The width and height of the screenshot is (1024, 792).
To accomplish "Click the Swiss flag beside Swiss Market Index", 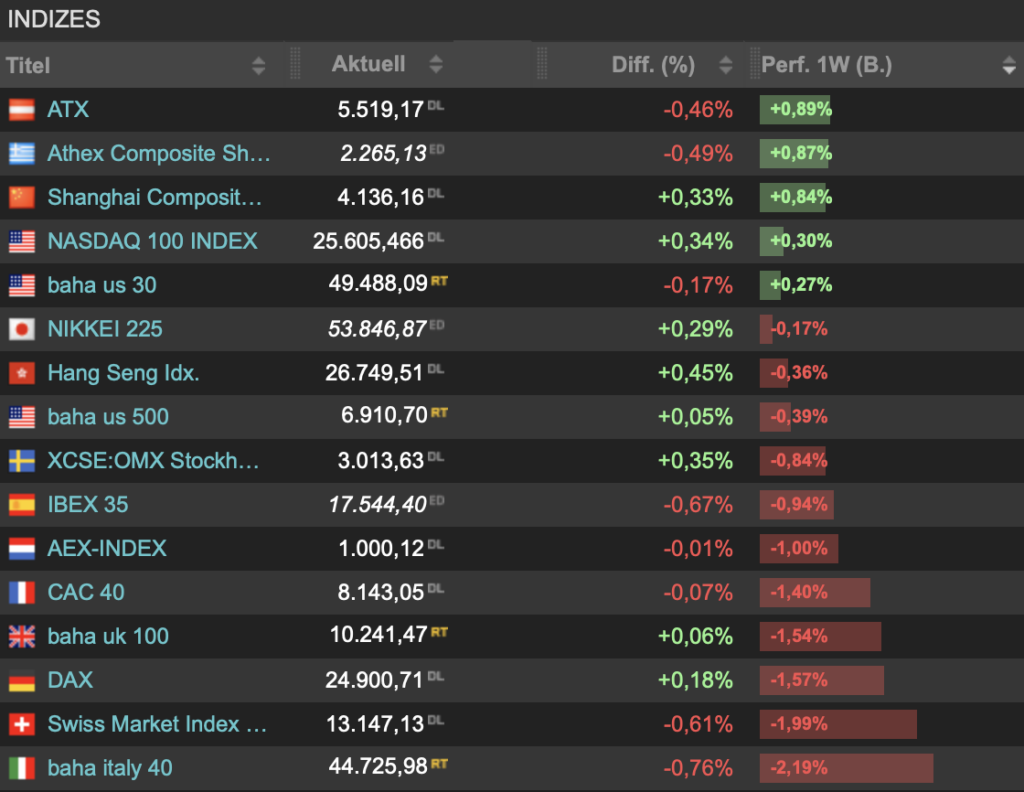I will pyautogui.click(x=21, y=724).
